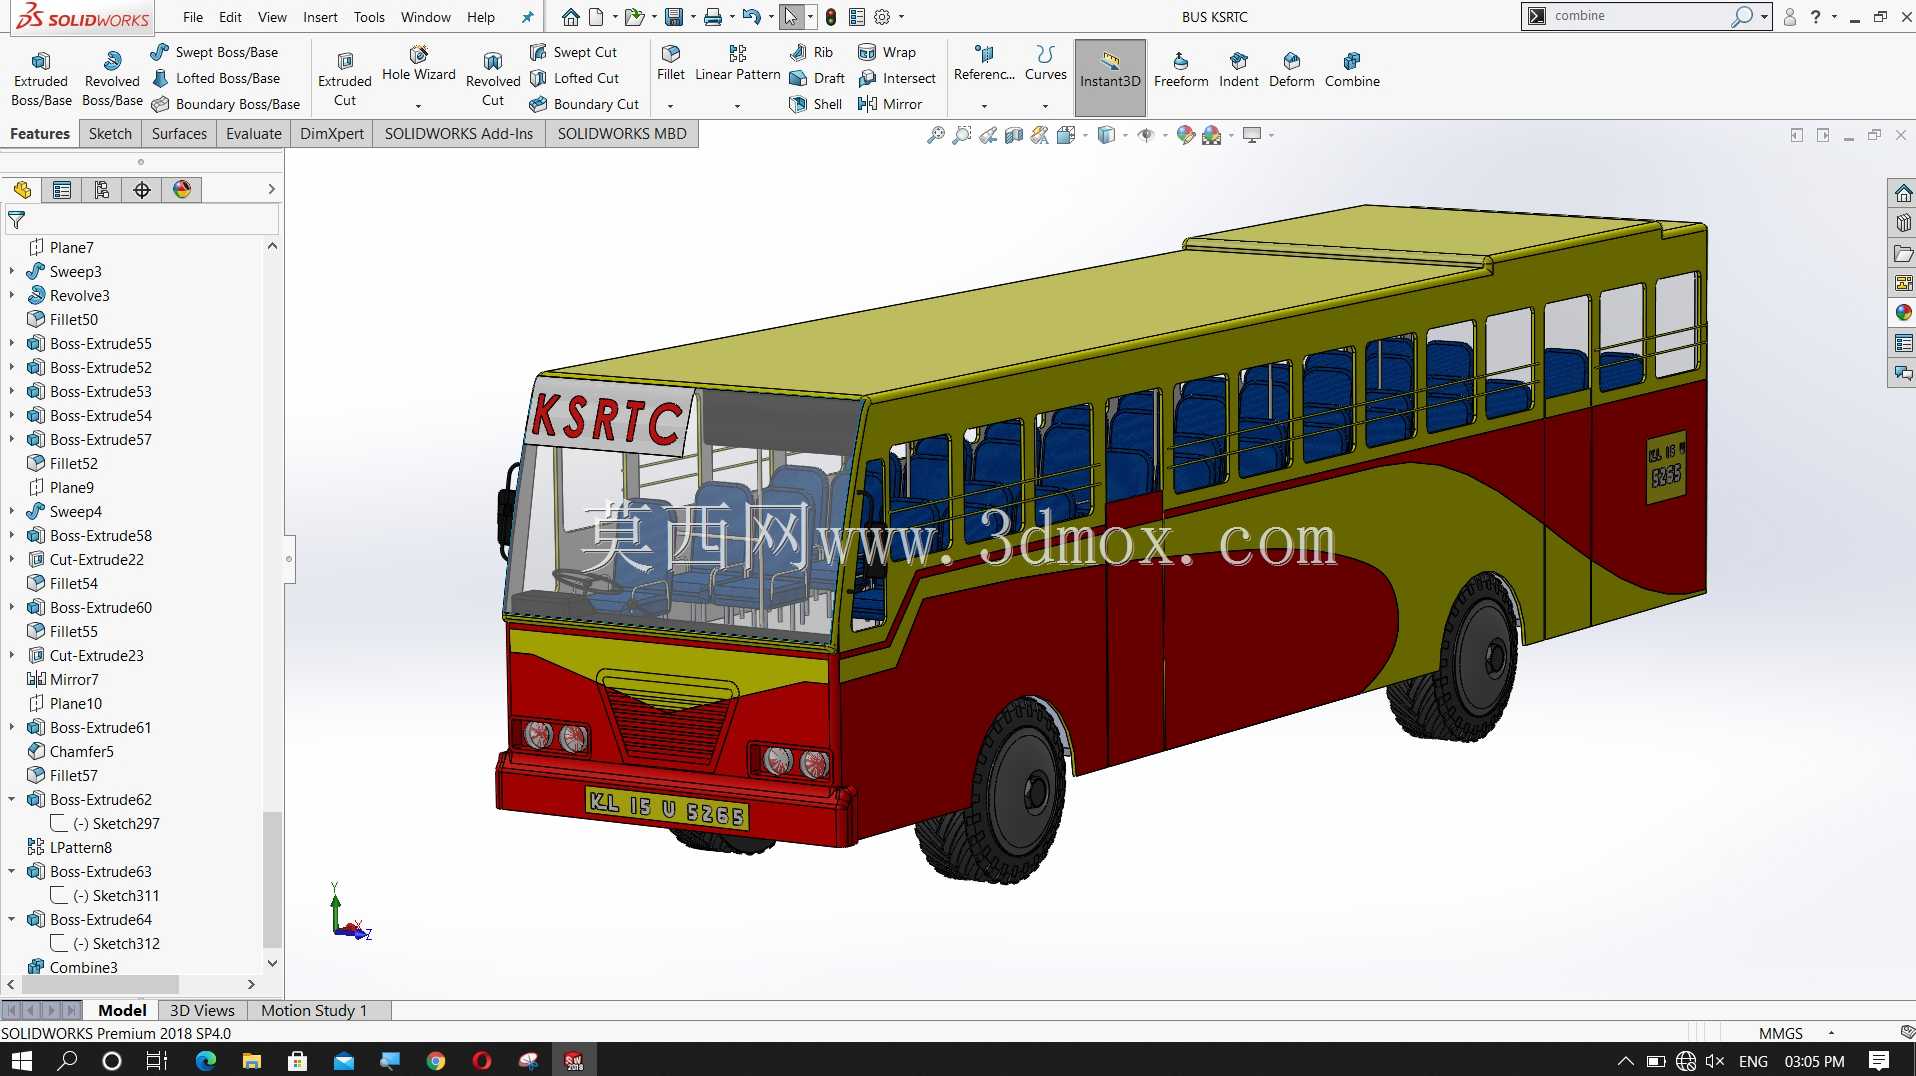Switch to the Sketch tab
1916x1076 pixels.
click(x=110, y=134)
